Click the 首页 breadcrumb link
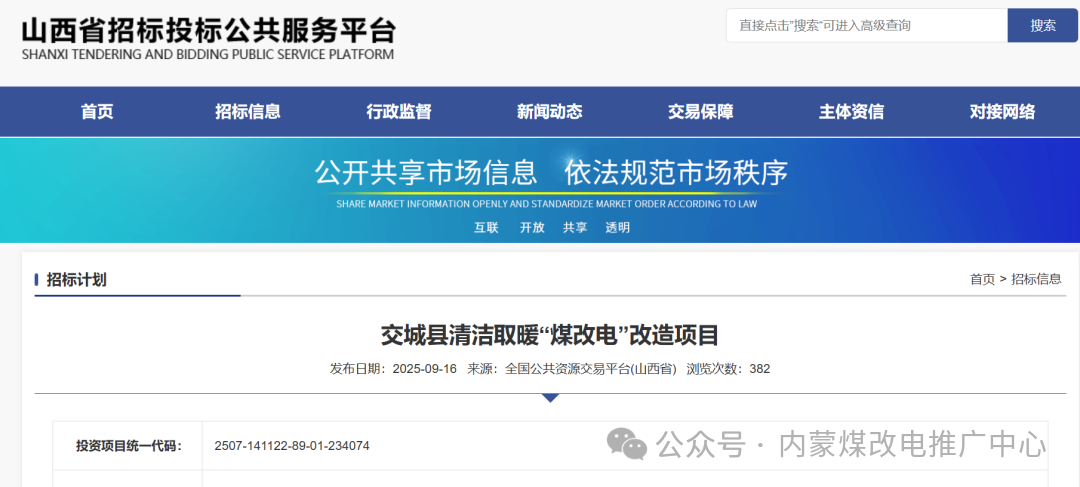This screenshot has height=487, width=1080. click(x=982, y=279)
